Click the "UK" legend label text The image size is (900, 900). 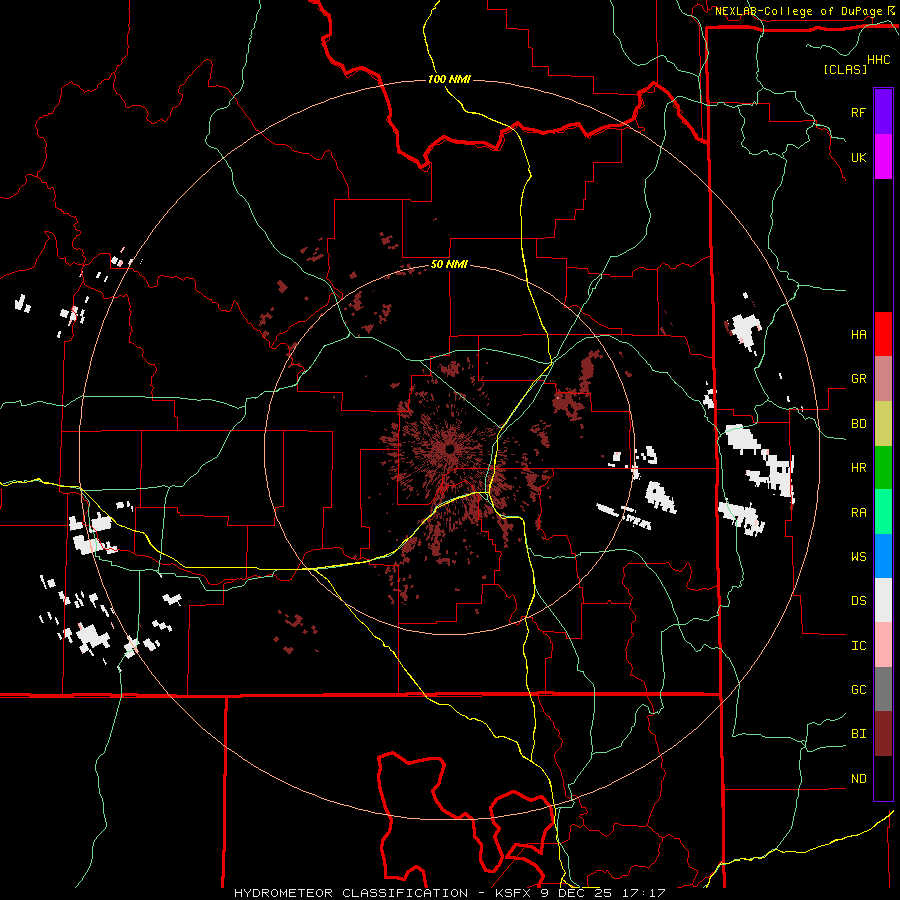pyautogui.click(x=858, y=157)
